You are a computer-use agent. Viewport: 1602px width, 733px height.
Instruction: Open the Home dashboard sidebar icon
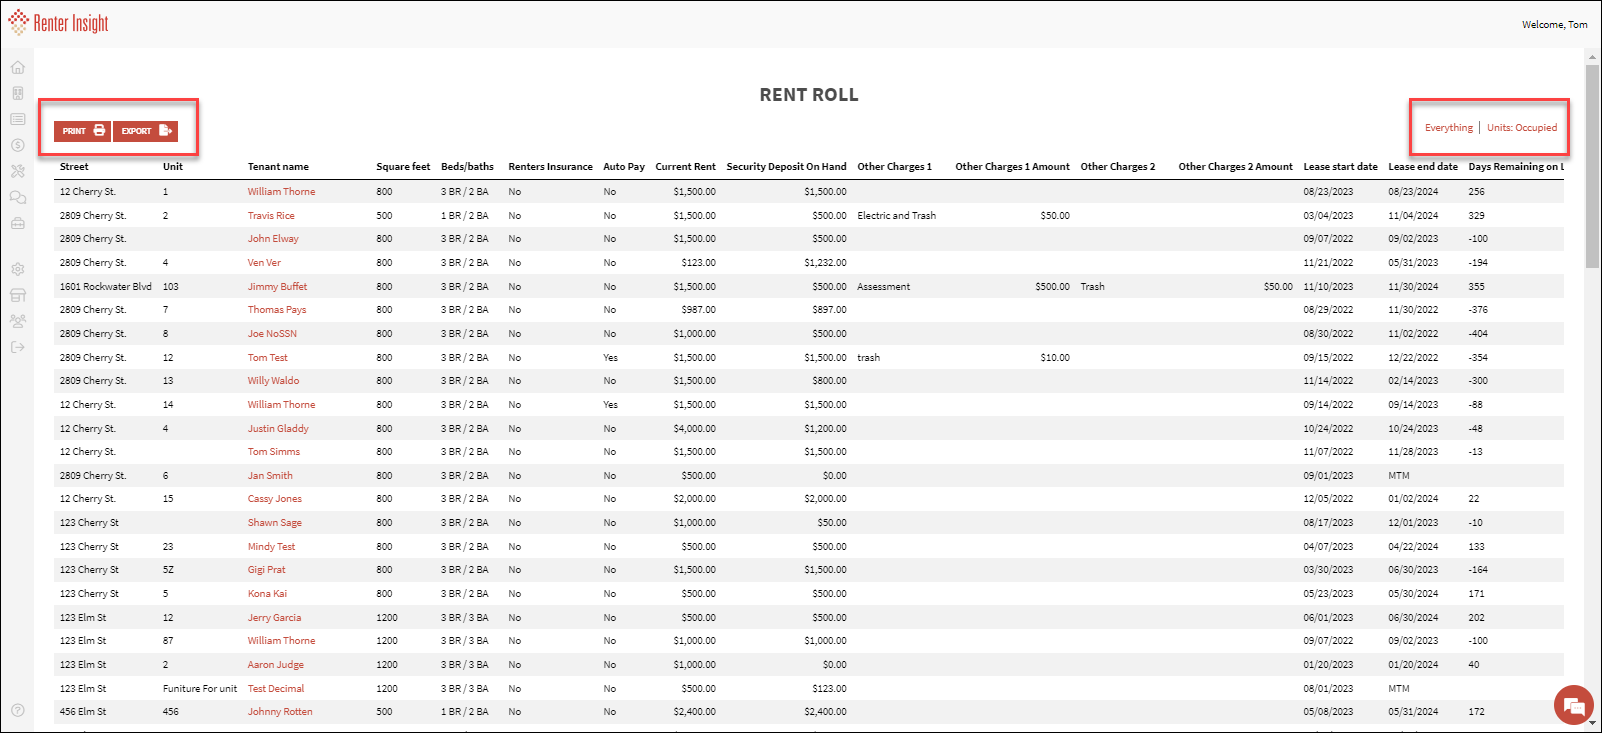pos(18,67)
